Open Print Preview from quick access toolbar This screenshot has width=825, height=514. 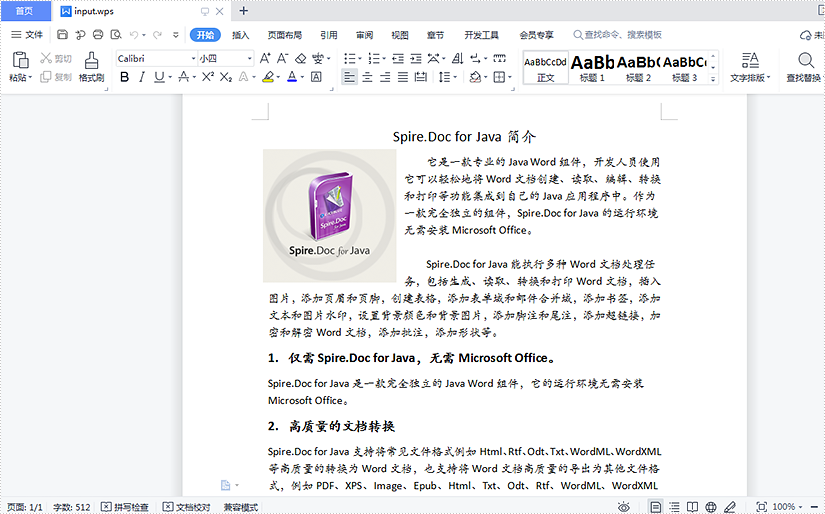[116, 35]
